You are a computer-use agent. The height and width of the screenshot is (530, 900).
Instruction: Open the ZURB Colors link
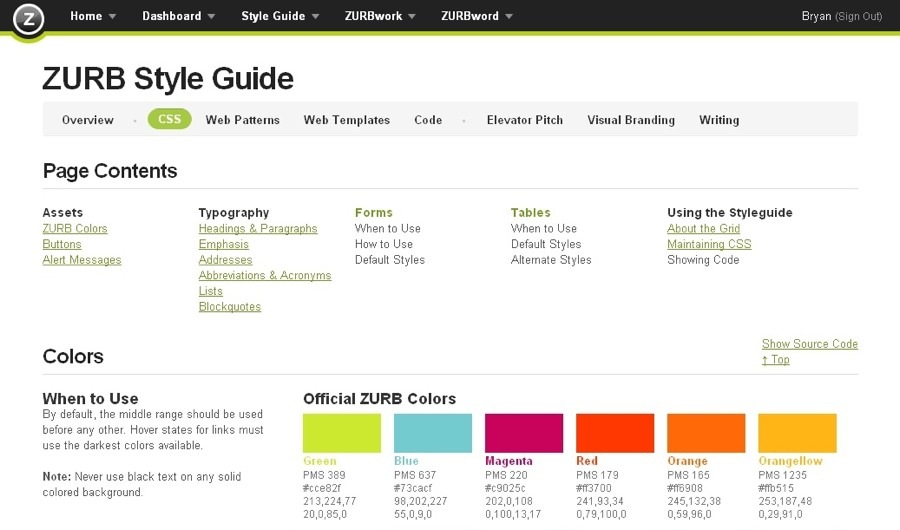coord(75,229)
